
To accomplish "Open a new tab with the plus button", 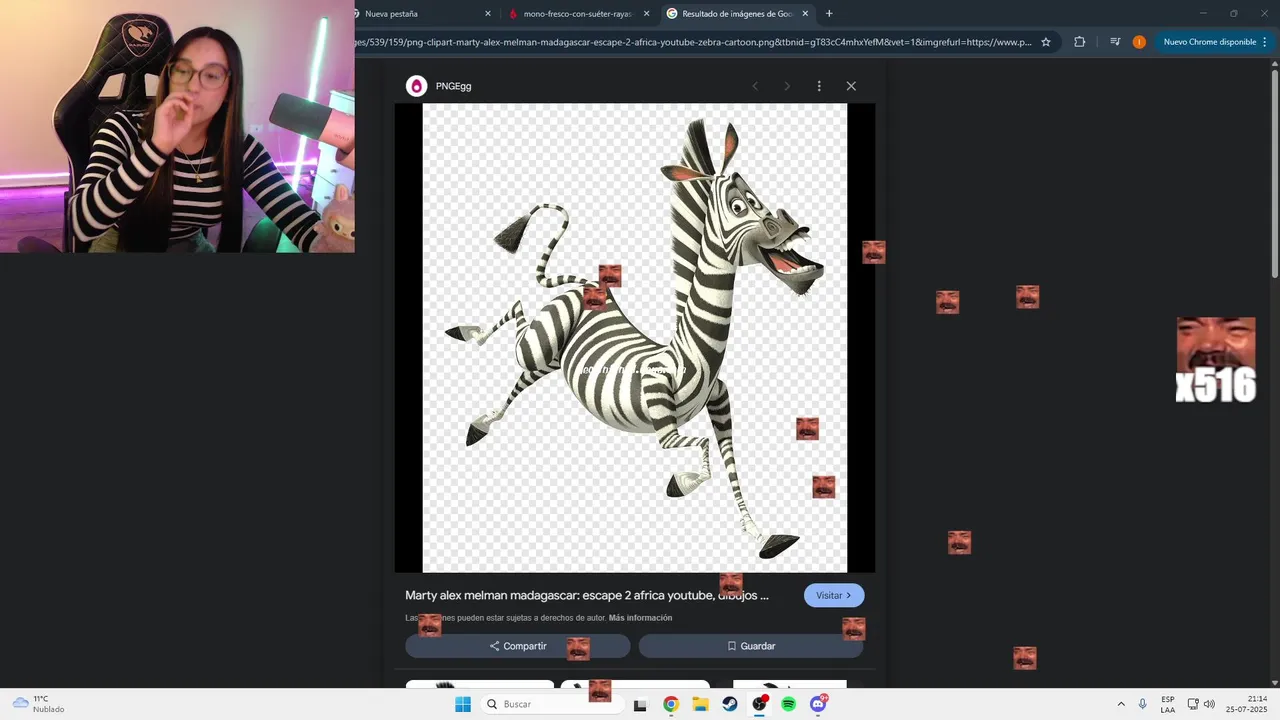I will coord(829,14).
